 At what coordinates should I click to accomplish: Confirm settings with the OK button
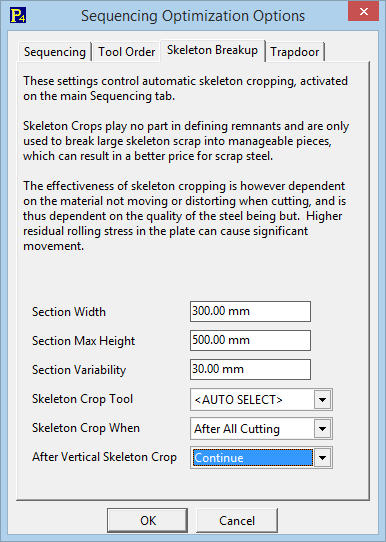tap(148, 520)
